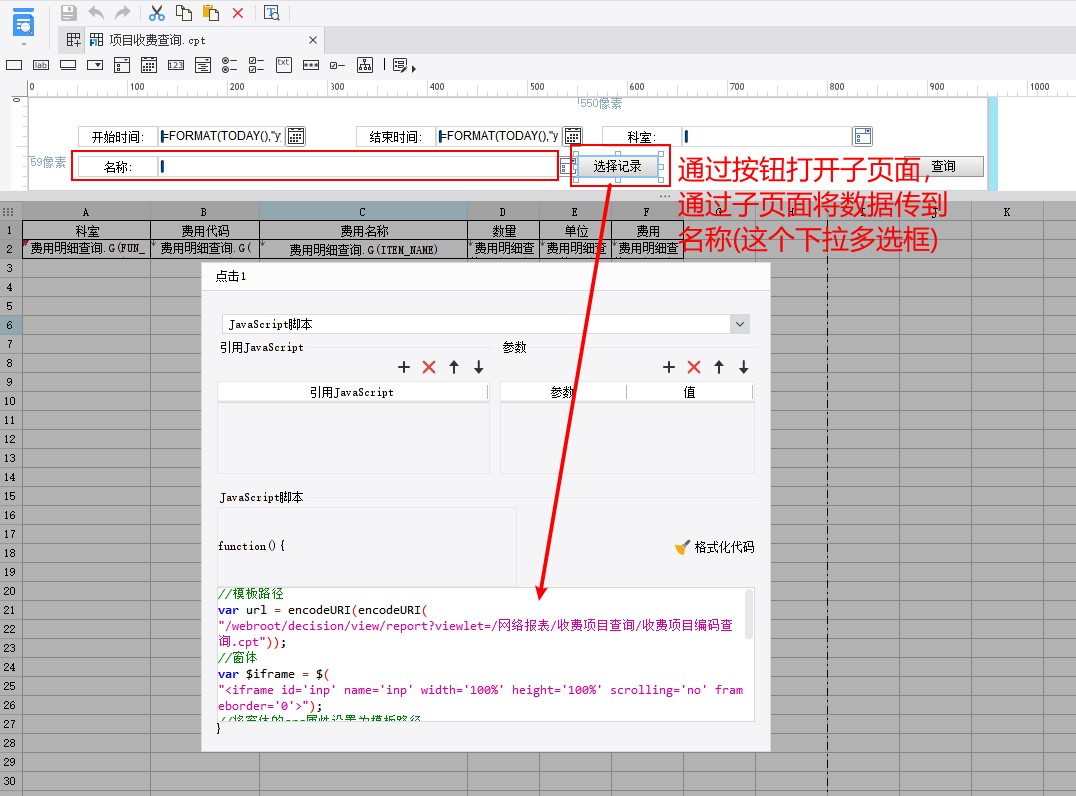Select the radio button group widget icon
This screenshot has width=1076, height=796.
click(x=229, y=65)
